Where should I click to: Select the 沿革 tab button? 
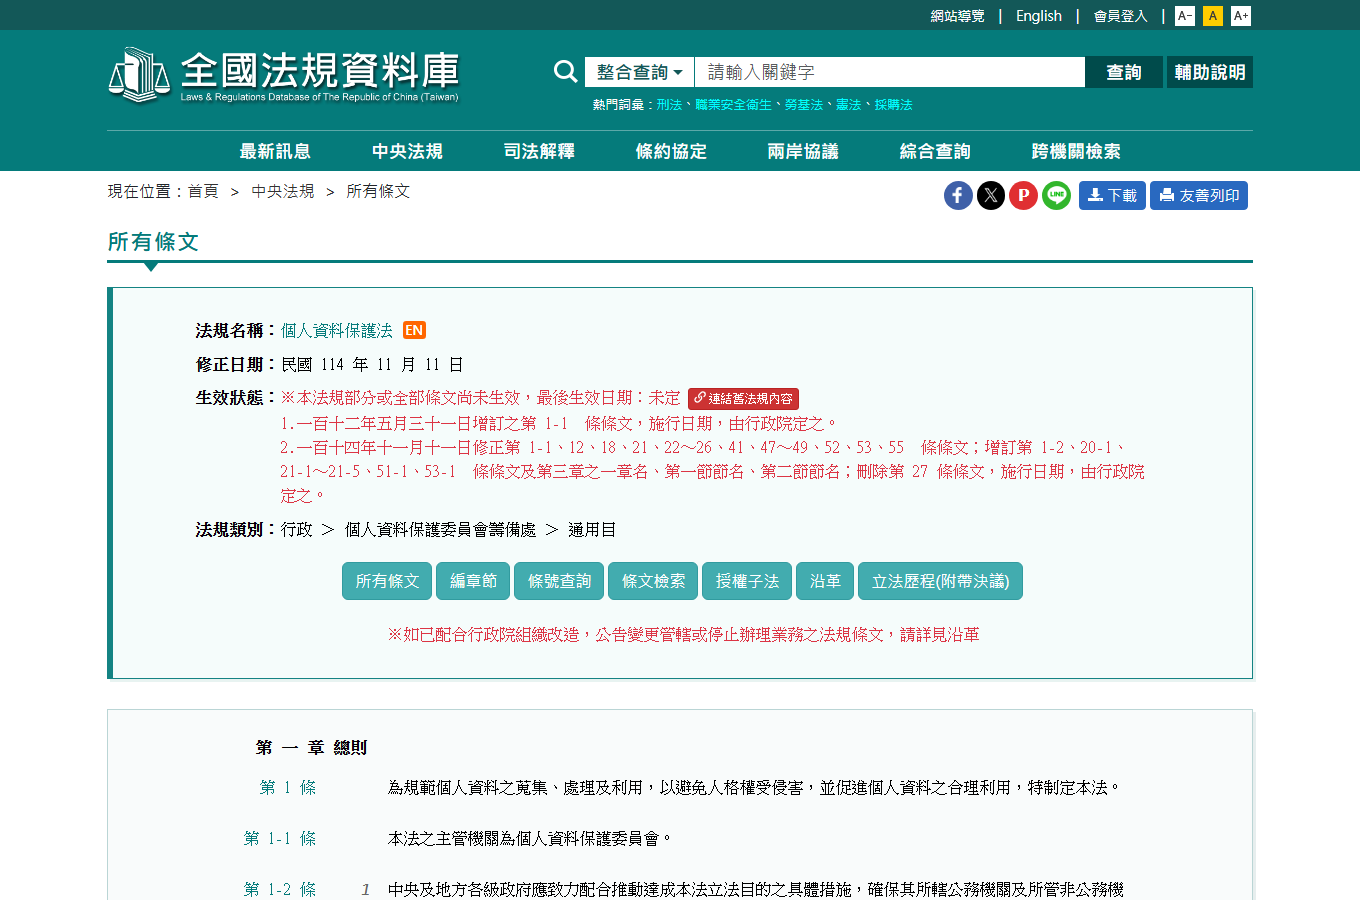pyautogui.click(x=825, y=581)
